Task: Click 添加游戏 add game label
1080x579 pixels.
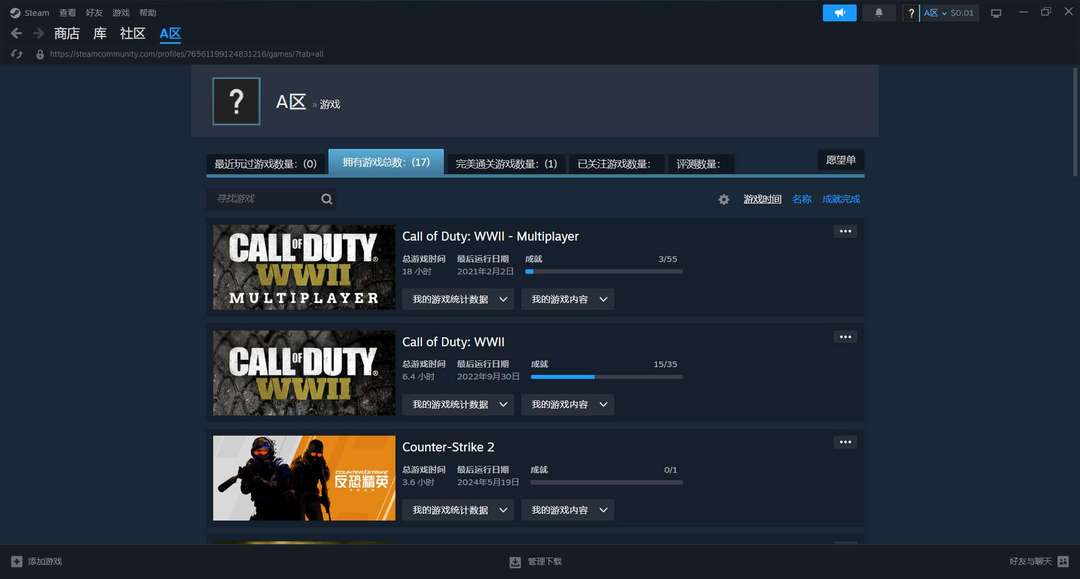Action: tap(45, 562)
